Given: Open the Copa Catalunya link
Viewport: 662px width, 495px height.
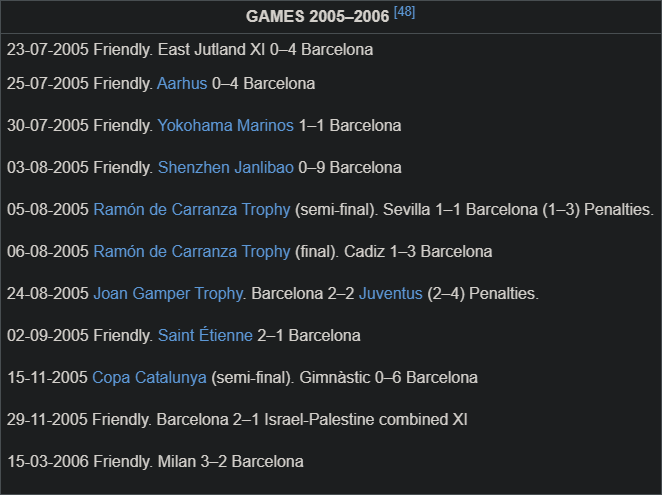Looking at the screenshot, I should coord(149,378).
